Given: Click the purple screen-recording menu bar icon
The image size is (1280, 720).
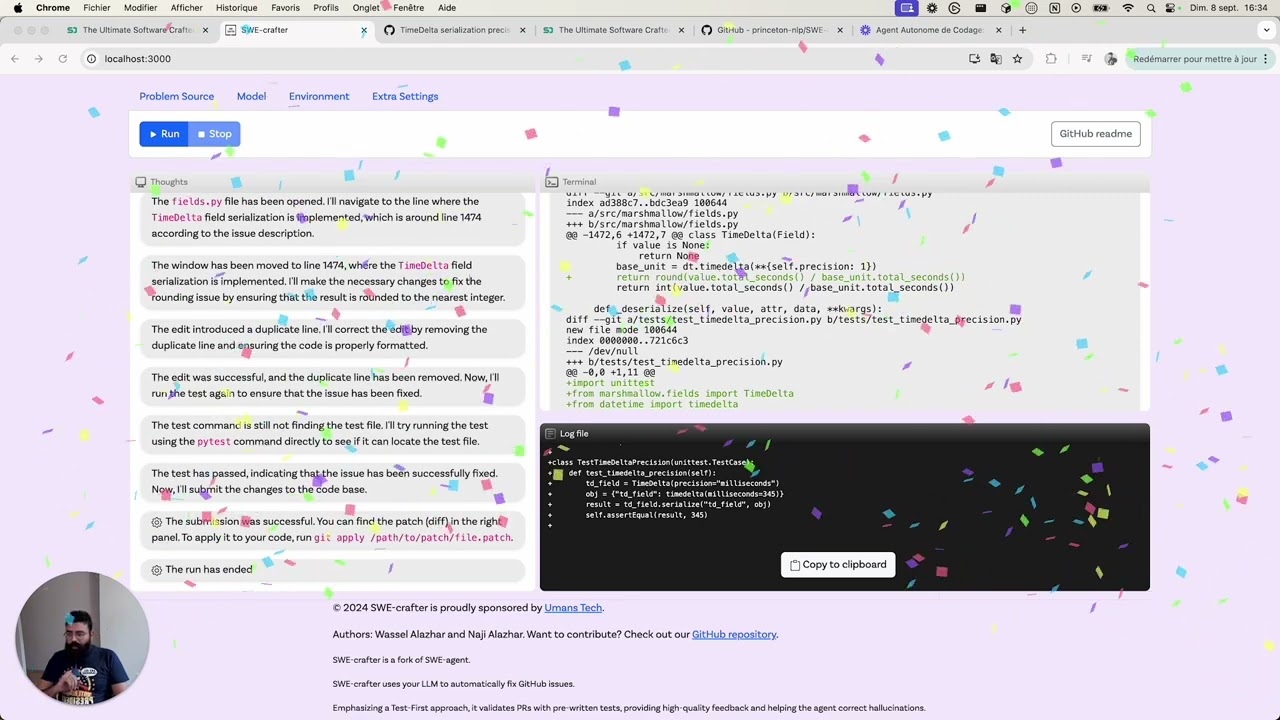Looking at the screenshot, I should pyautogui.click(x=907, y=8).
